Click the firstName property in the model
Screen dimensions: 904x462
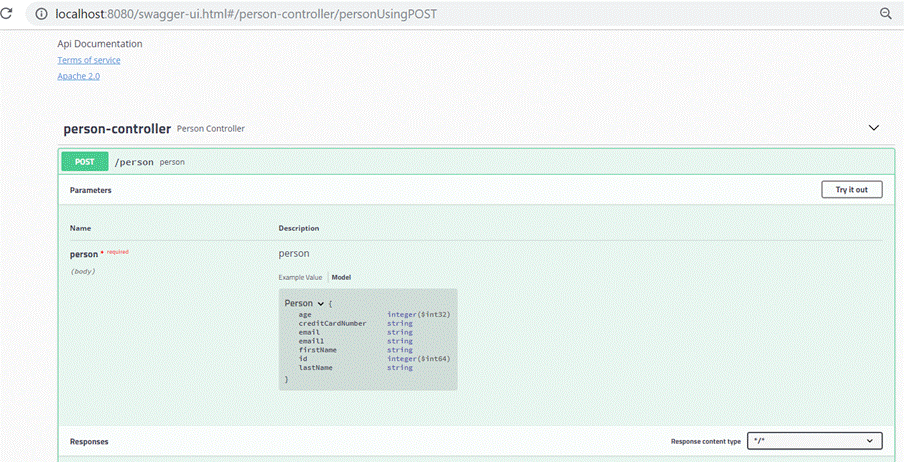(318, 350)
